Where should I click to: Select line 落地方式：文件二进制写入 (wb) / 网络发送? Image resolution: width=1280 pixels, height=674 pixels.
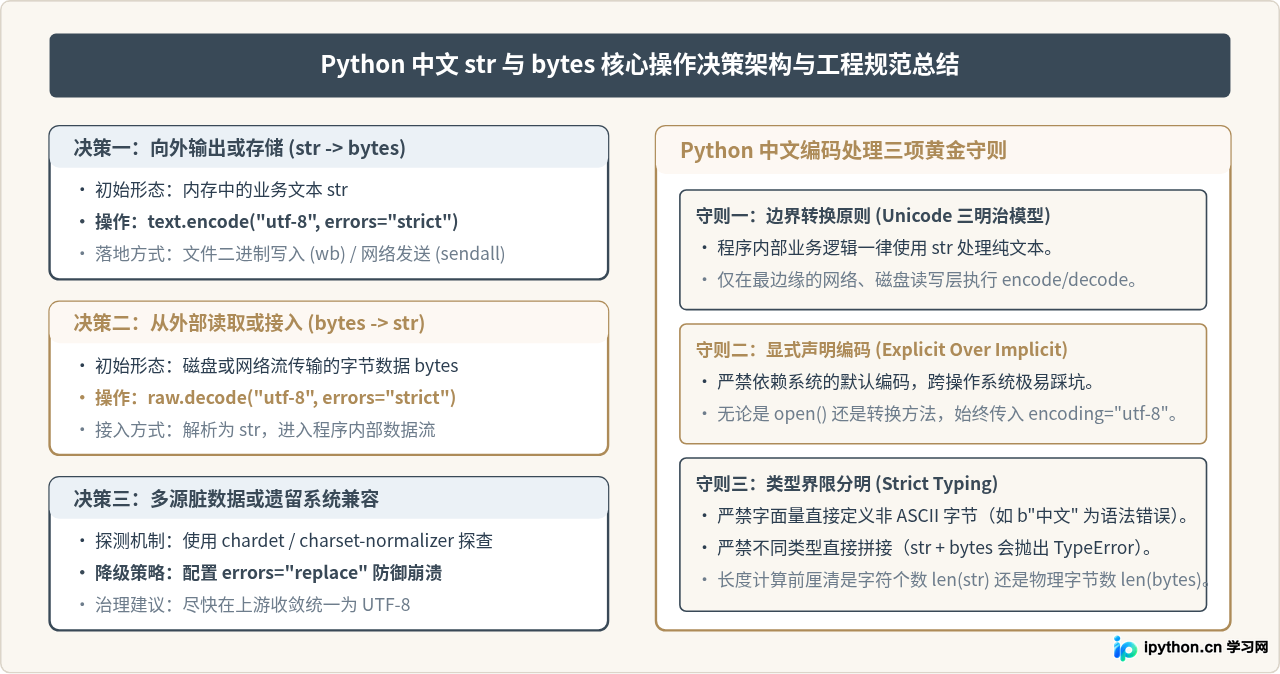(x=299, y=253)
